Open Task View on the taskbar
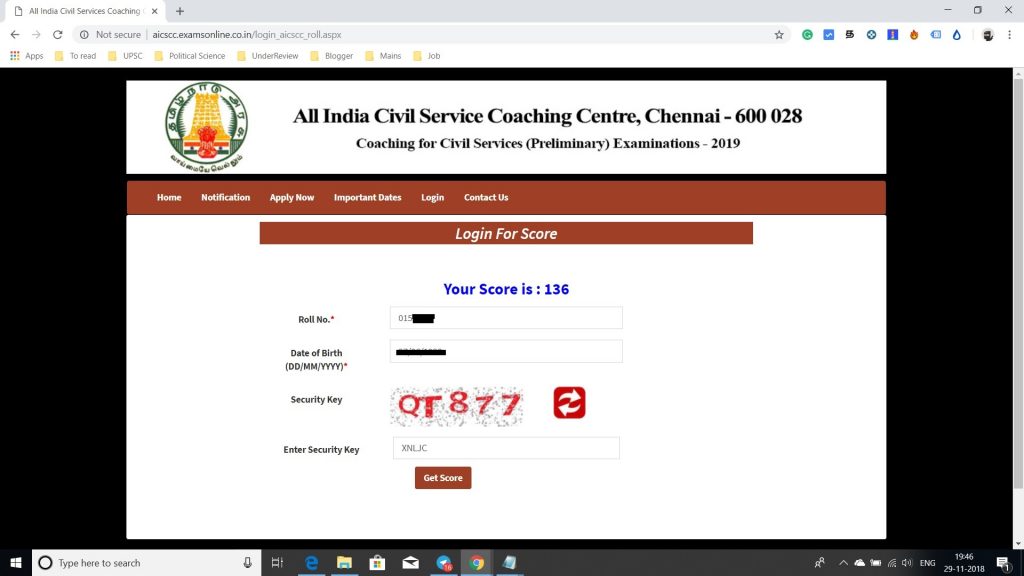1024x576 pixels. click(x=277, y=563)
